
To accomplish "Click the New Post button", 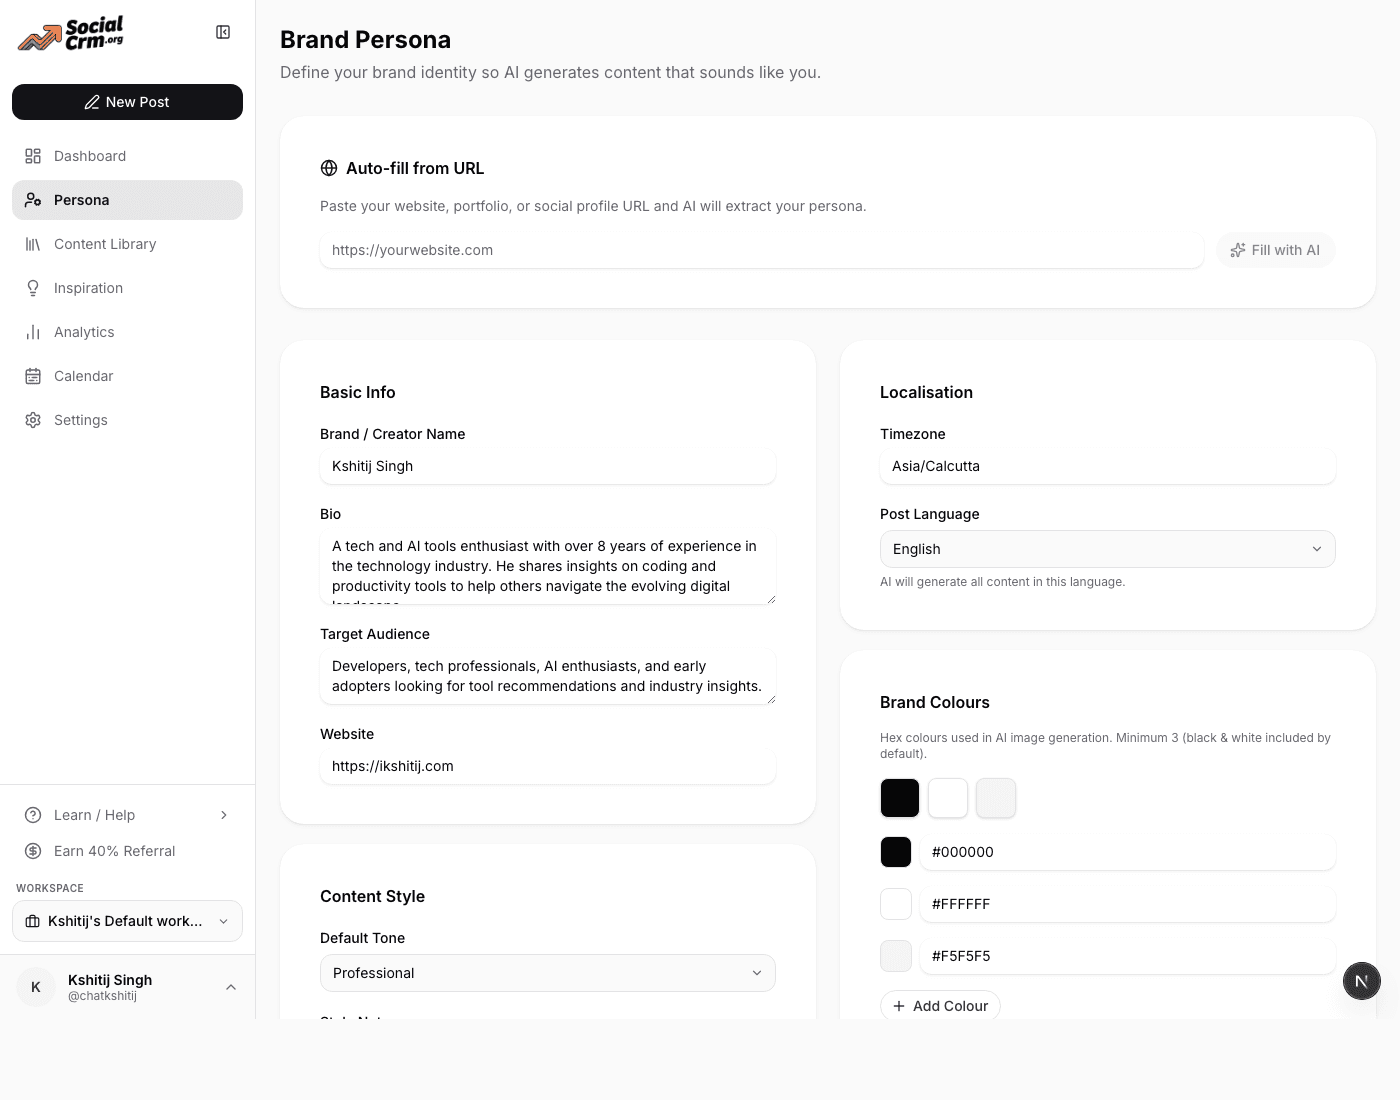I will 127,102.
